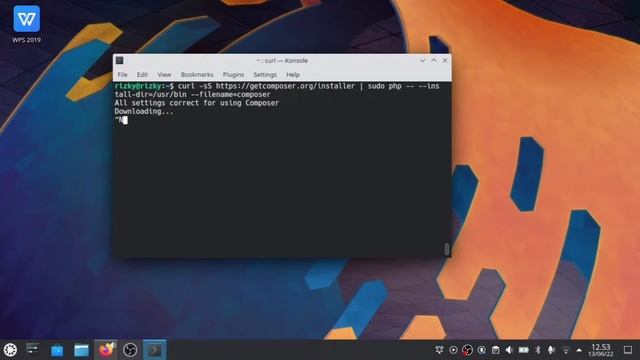This screenshot has width=640, height=360.
Task: Open the application launcher menu
Action: click(x=10, y=350)
